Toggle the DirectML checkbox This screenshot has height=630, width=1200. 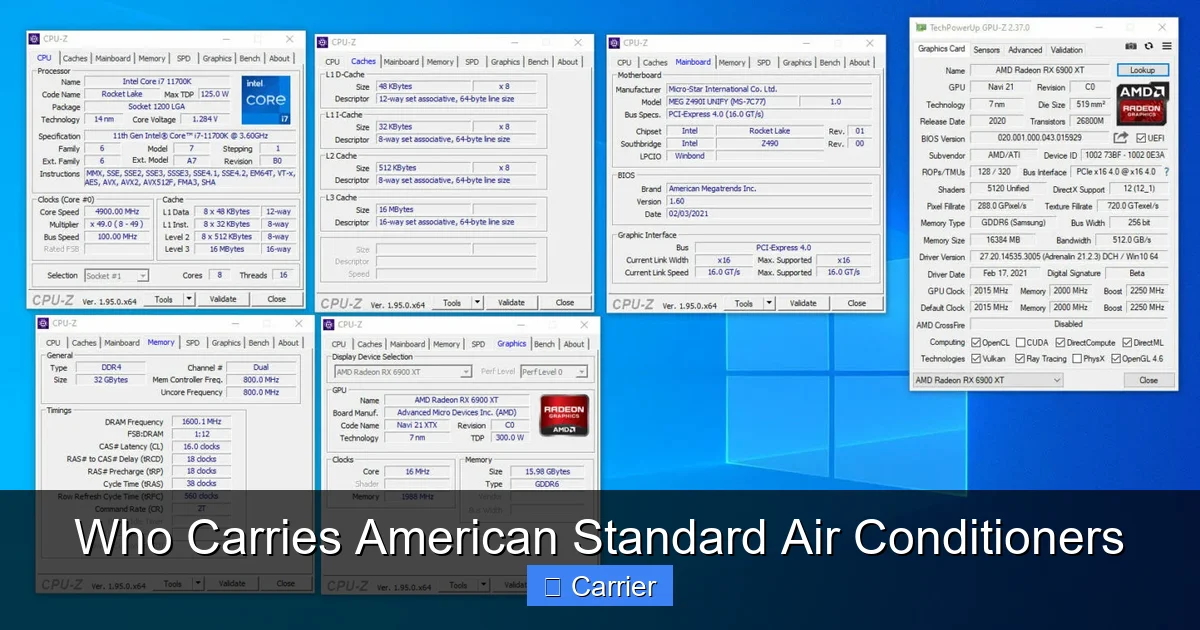pyautogui.click(x=1126, y=342)
